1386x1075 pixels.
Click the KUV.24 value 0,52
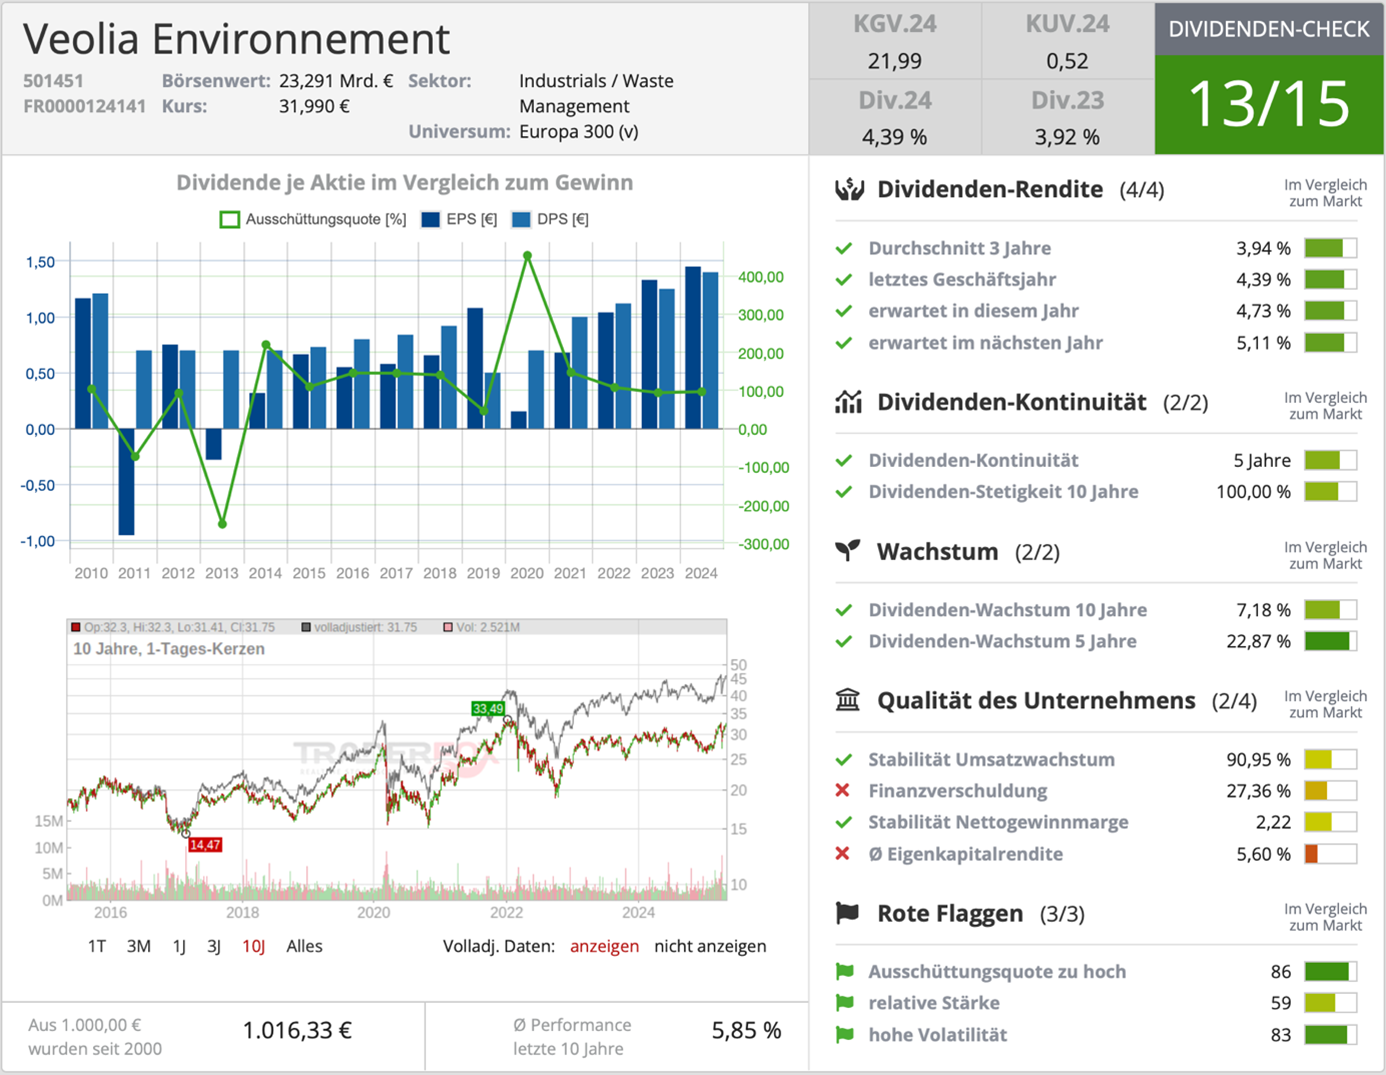(x=1067, y=61)
